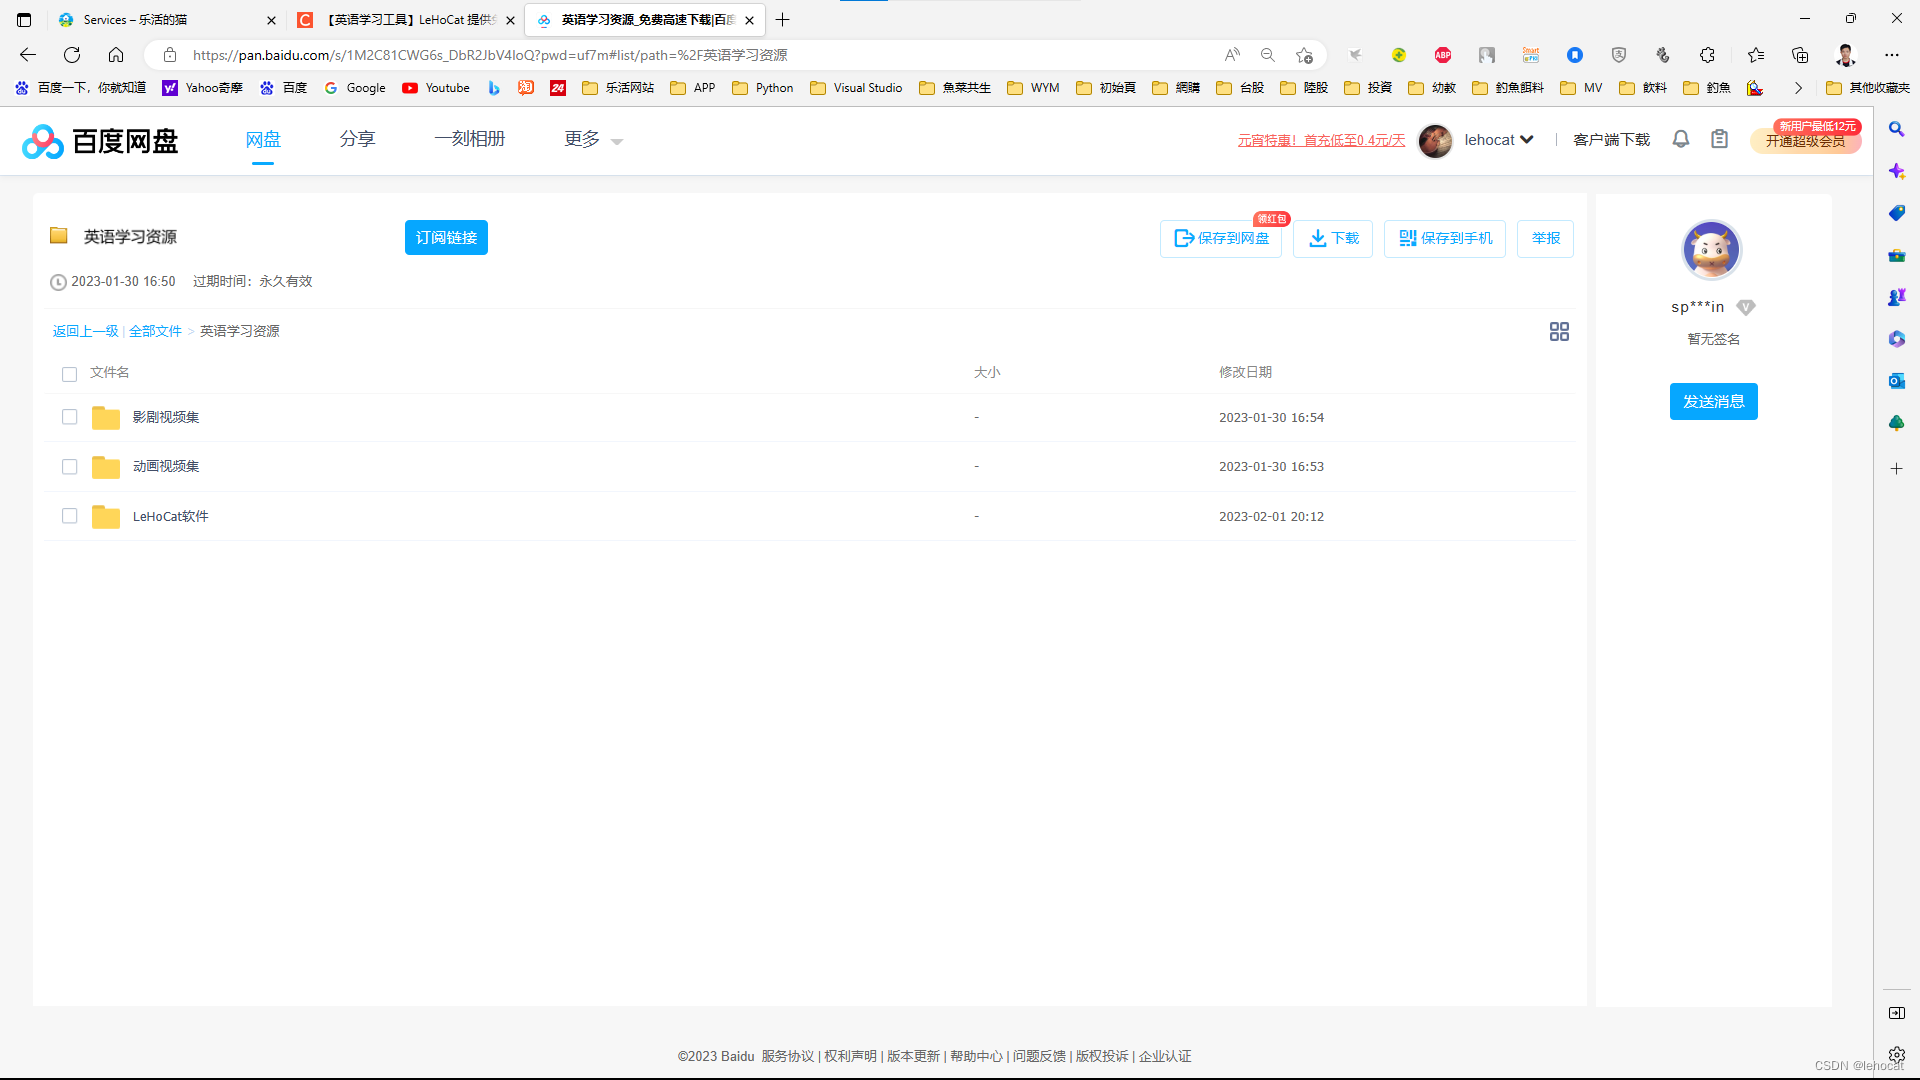Click the Baidu Netdisk logo

click(x=100, y=141)
